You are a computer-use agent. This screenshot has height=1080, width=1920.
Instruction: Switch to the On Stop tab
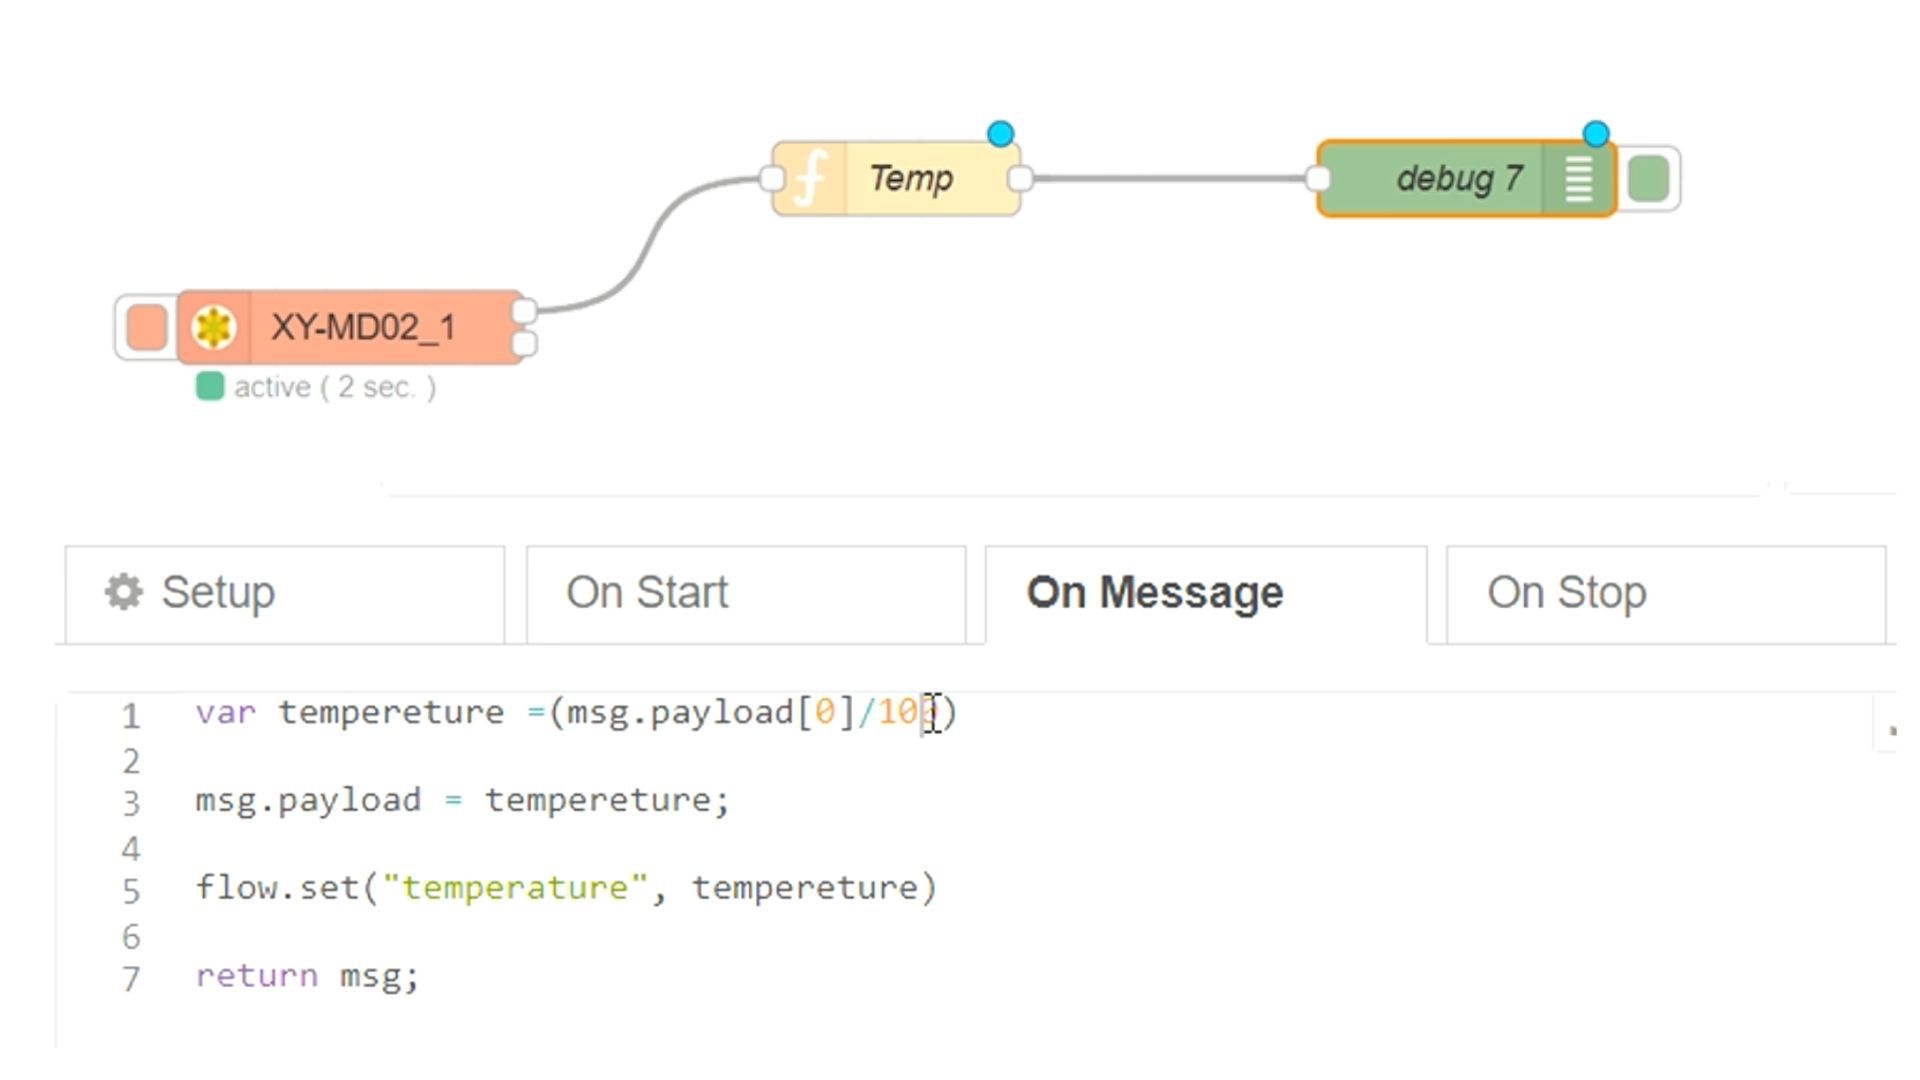pos(1565,592)
